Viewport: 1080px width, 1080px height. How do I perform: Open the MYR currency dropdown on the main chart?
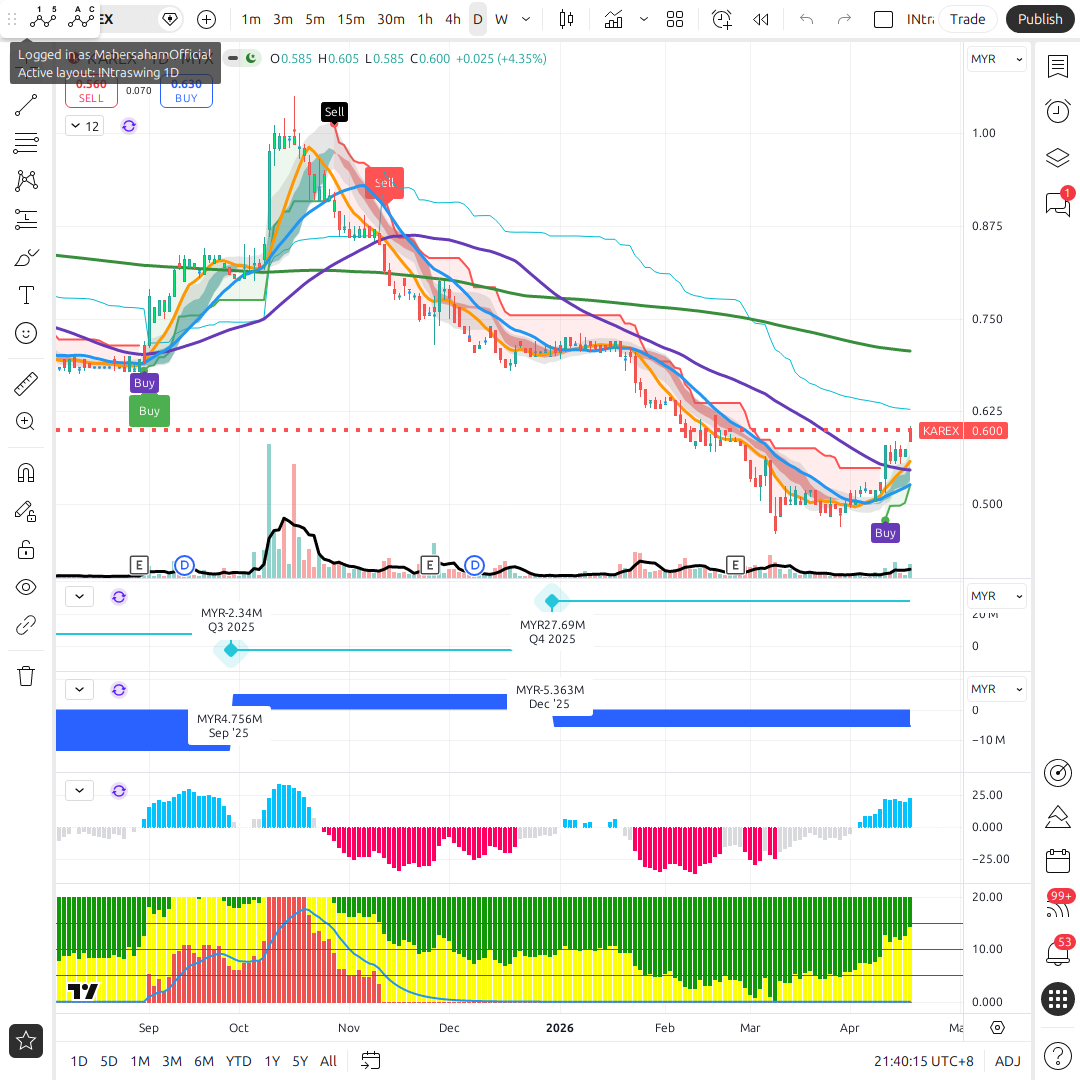[996, 59]
